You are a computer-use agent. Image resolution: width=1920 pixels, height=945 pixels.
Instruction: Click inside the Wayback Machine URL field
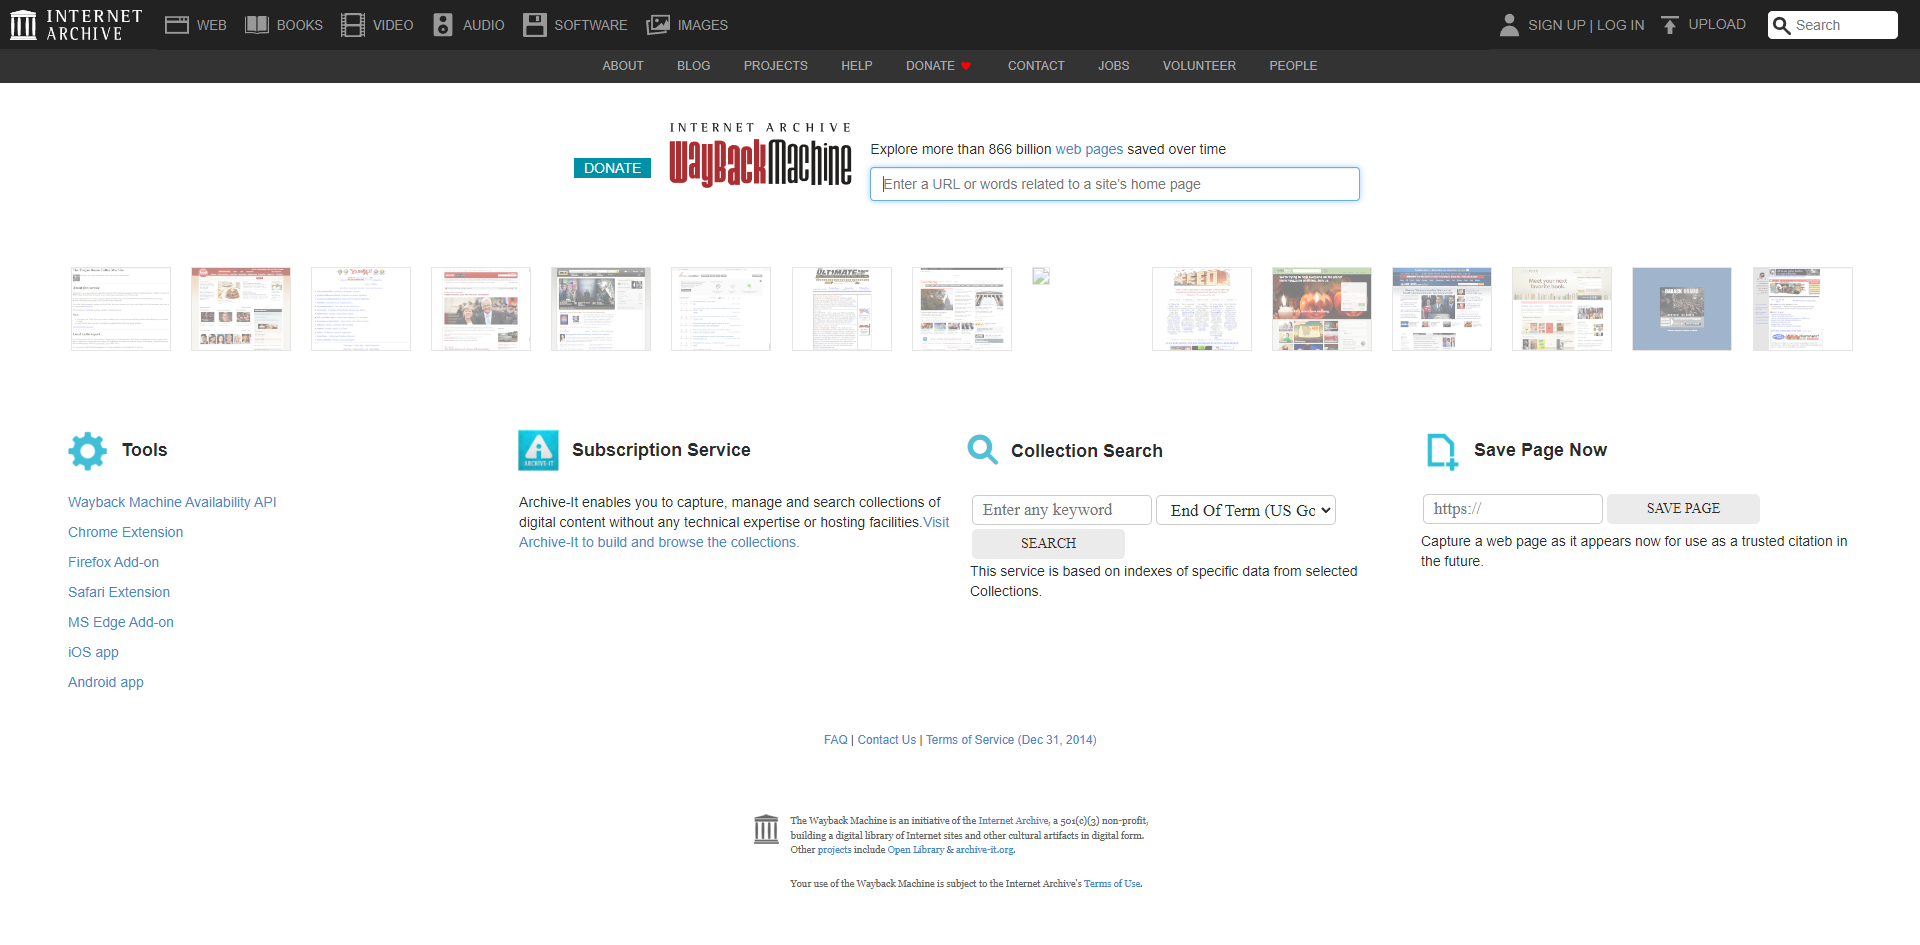(1113, 184)
